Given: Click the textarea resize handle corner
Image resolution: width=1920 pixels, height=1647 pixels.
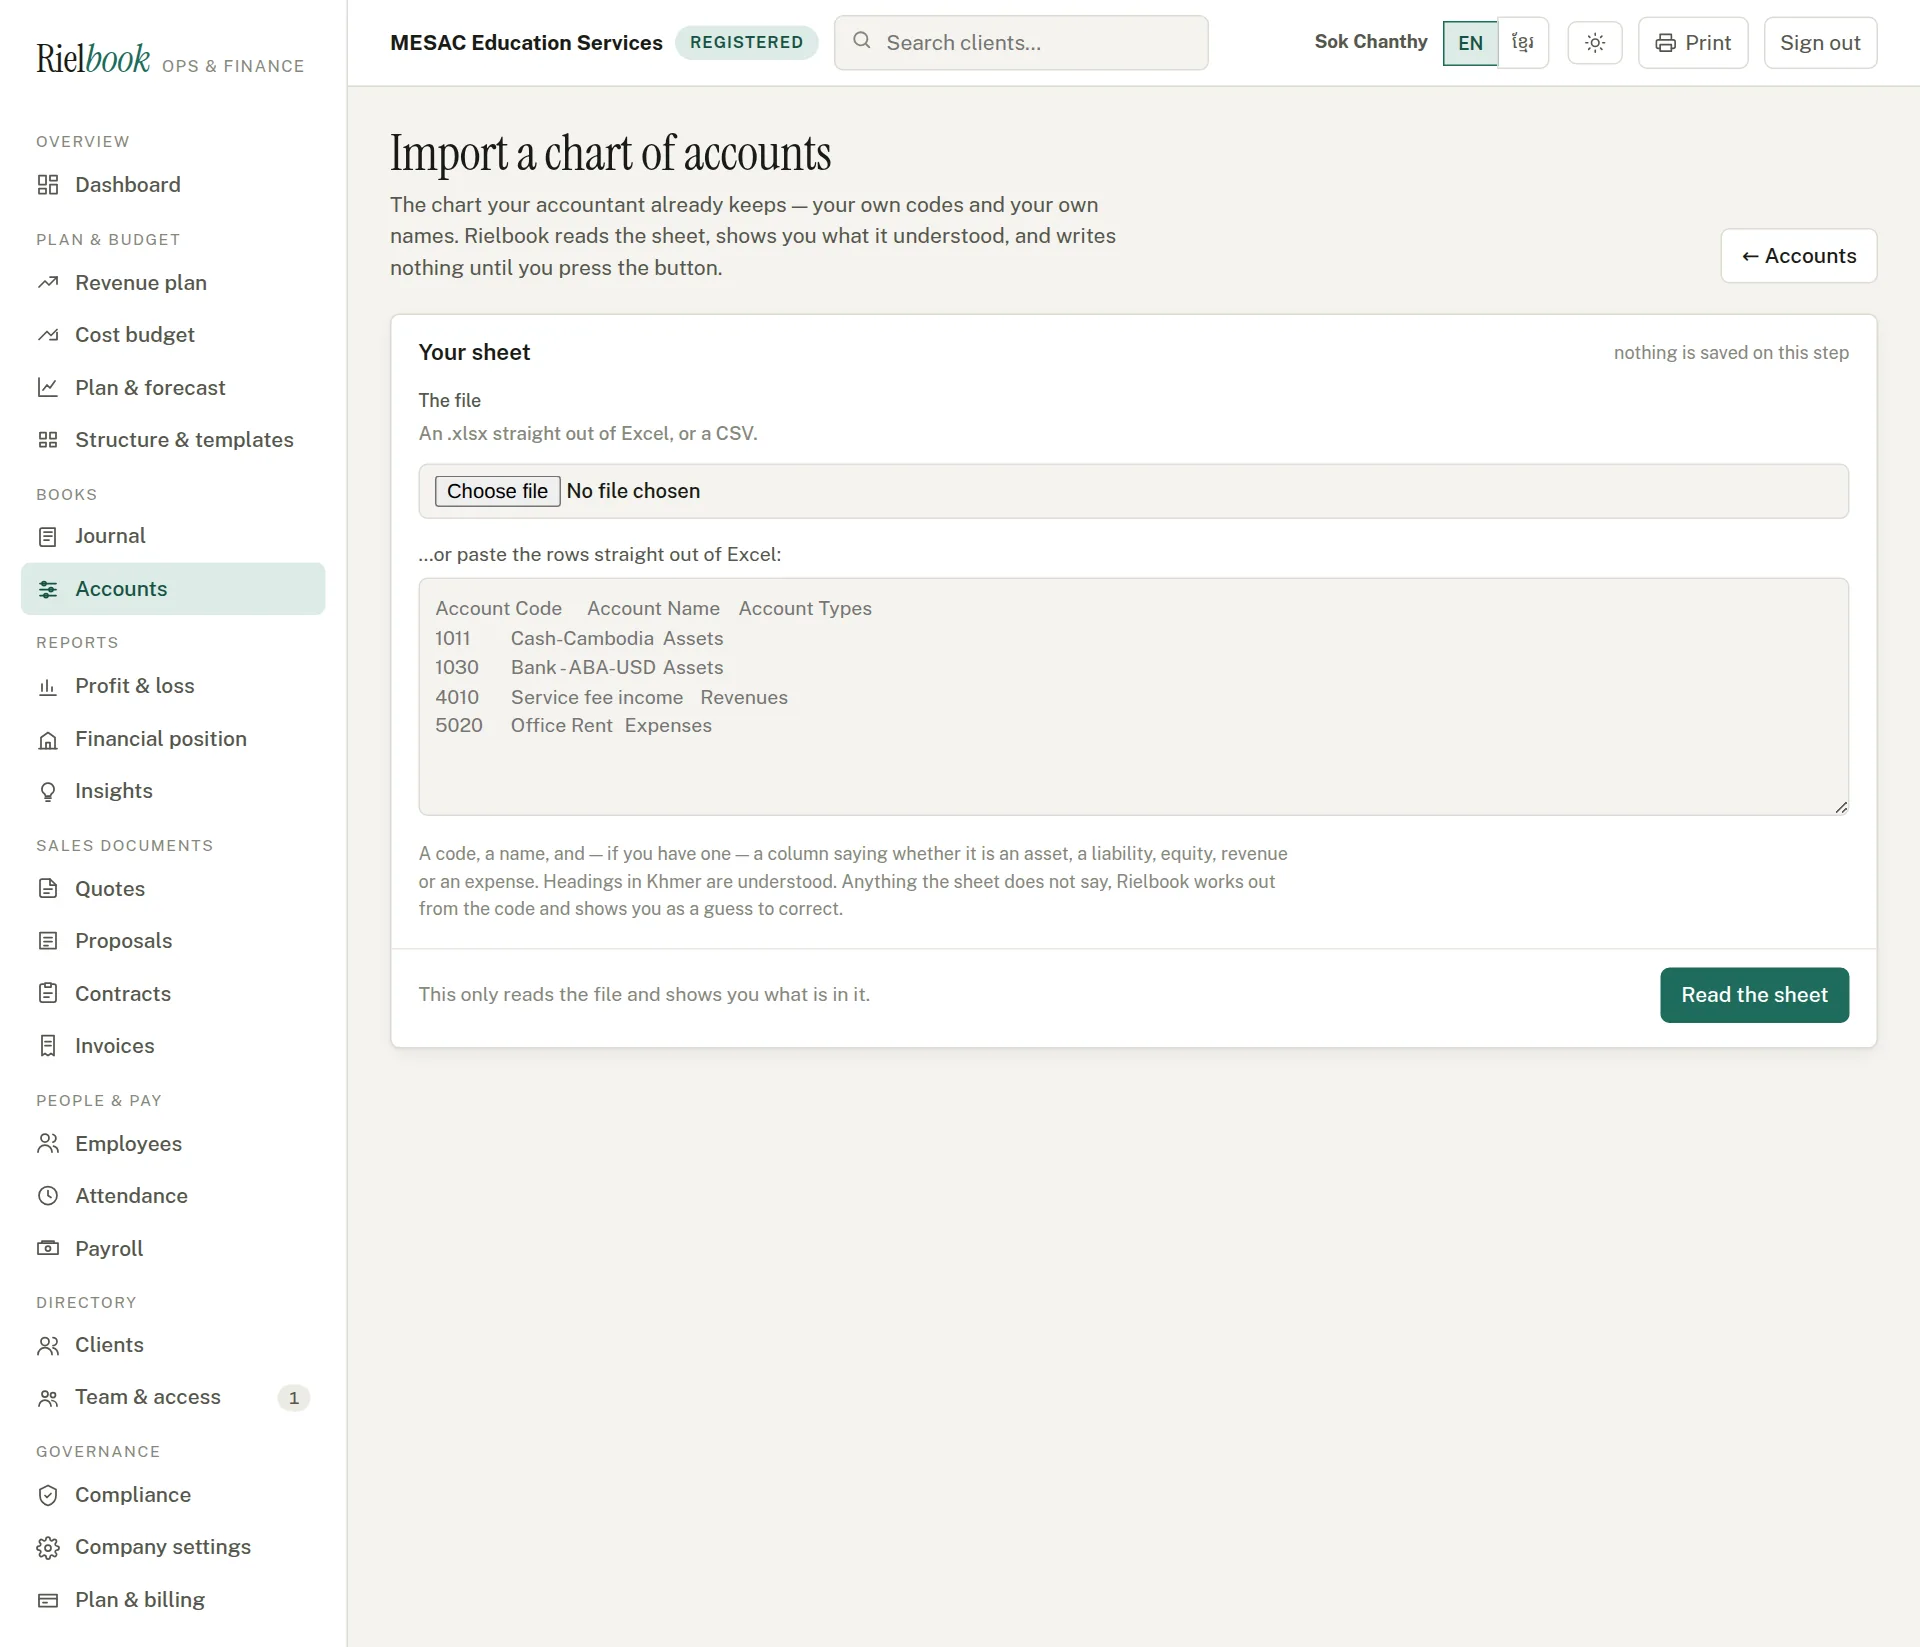Looking at the screenshot, I should (x=1841, y=807).
